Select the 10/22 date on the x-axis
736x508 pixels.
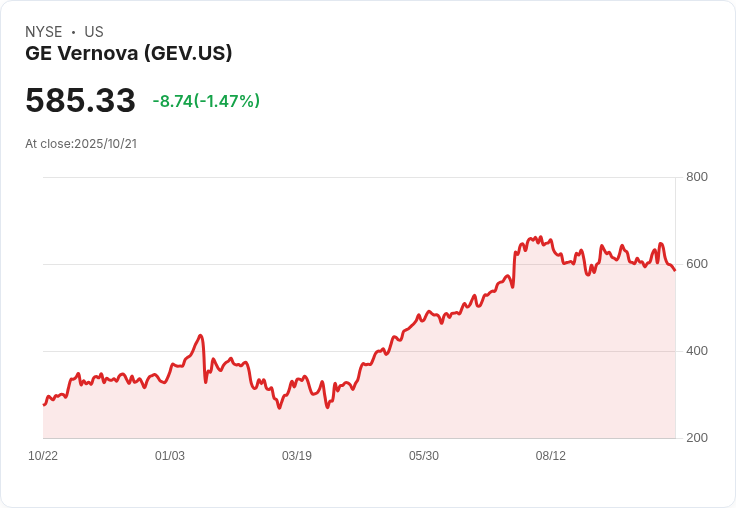tap(43, 456)
